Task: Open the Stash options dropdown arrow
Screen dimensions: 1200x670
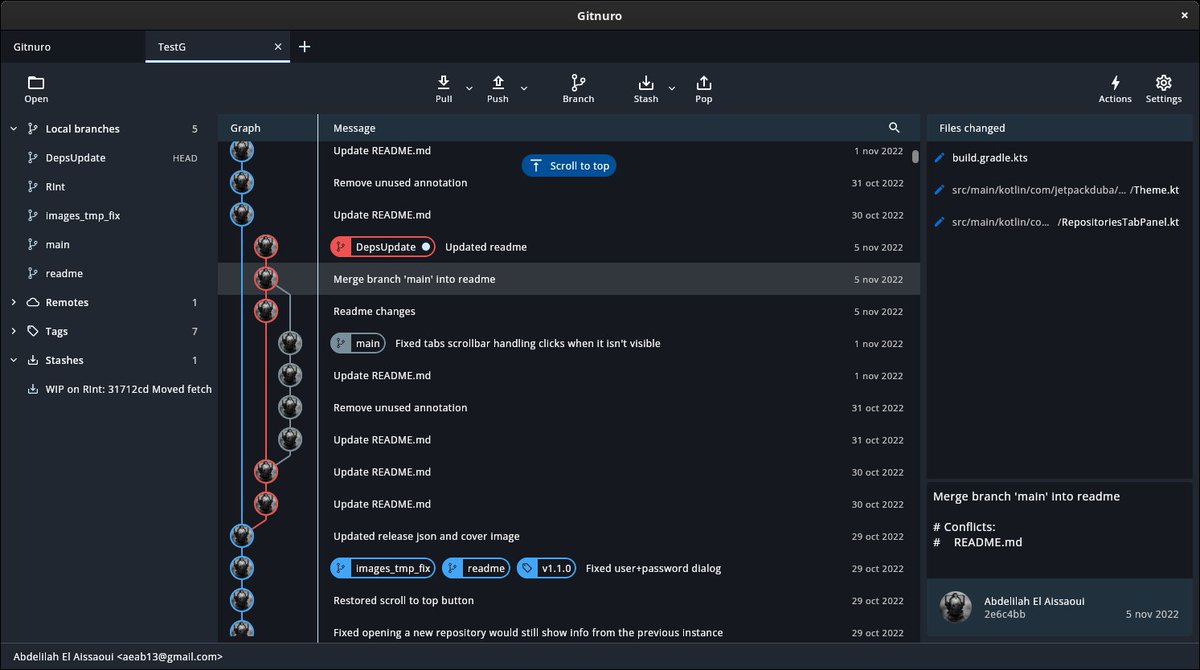Action: (672, 88)
